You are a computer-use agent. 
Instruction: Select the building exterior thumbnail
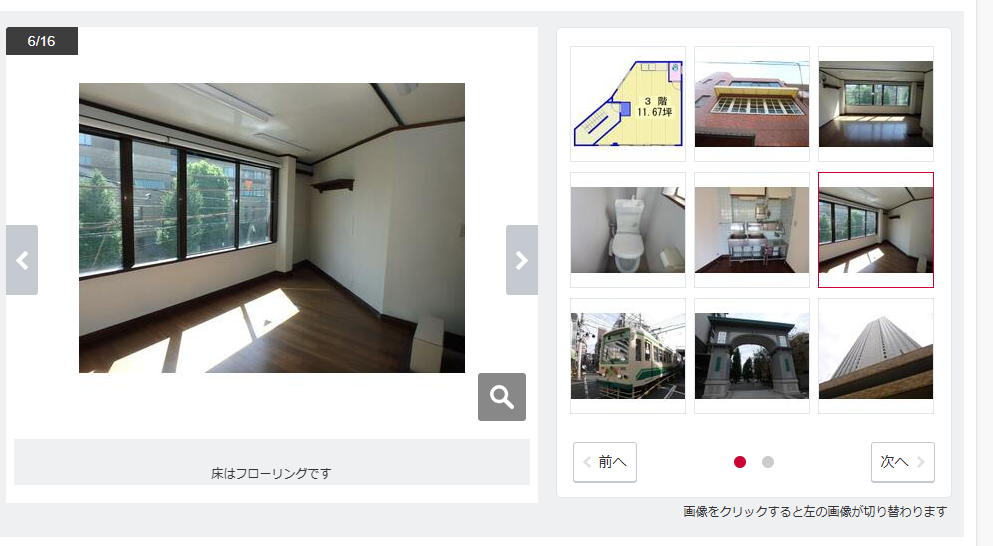pos(752,104)
